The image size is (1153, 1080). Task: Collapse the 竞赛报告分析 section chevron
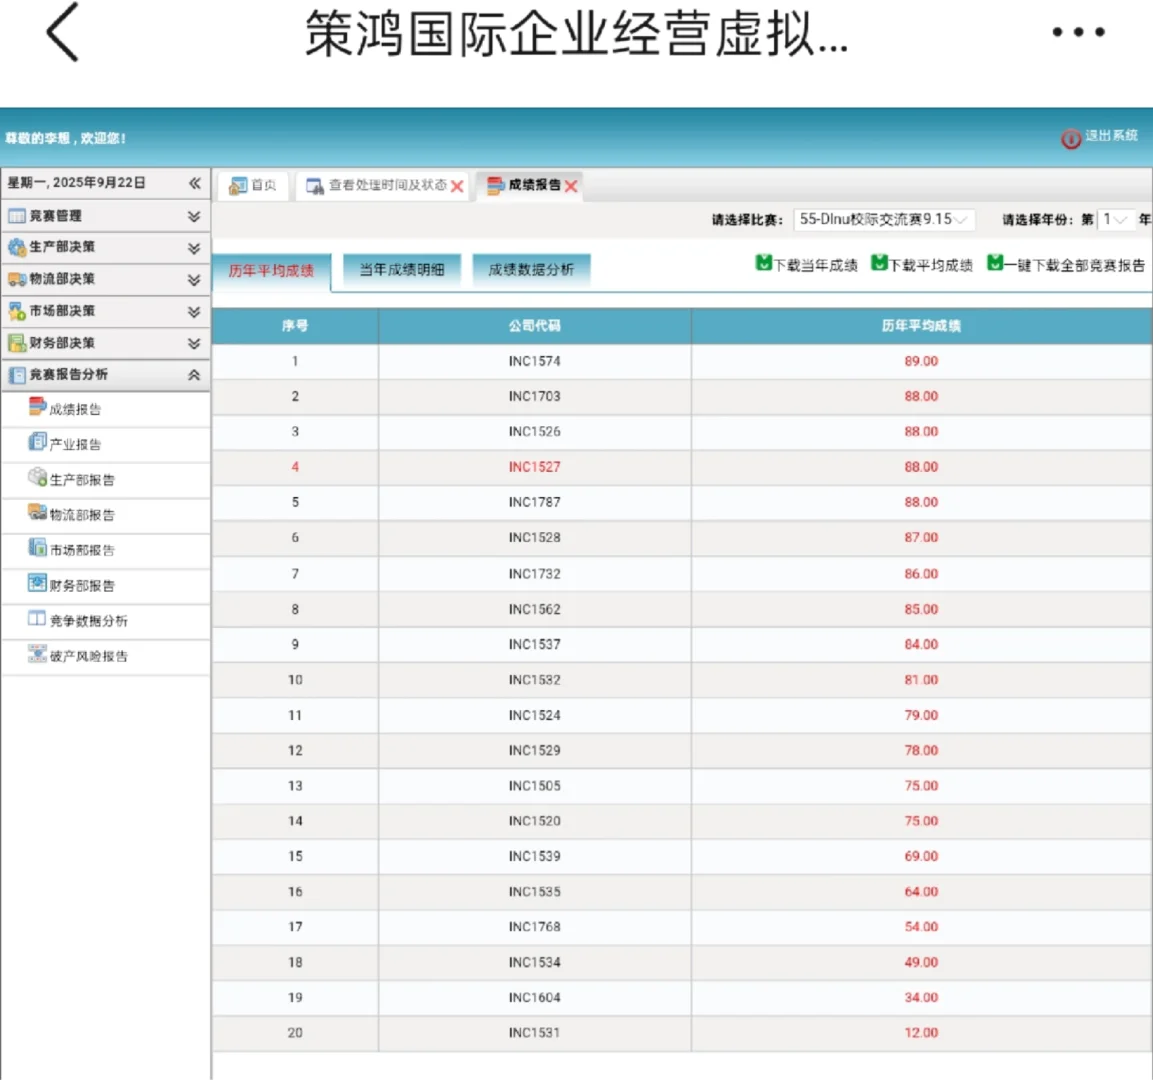tap(194, 375)
